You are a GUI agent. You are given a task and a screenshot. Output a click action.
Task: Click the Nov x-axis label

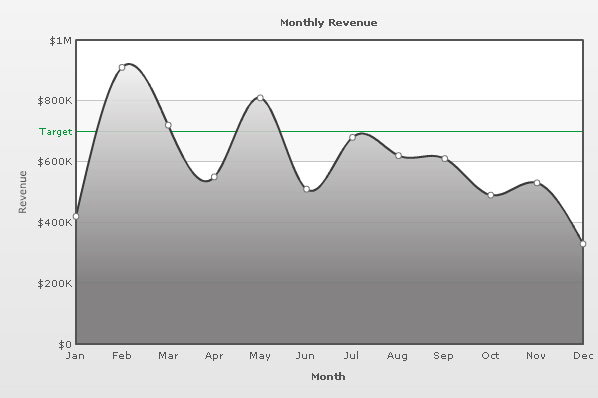click(x=536, y=356)
